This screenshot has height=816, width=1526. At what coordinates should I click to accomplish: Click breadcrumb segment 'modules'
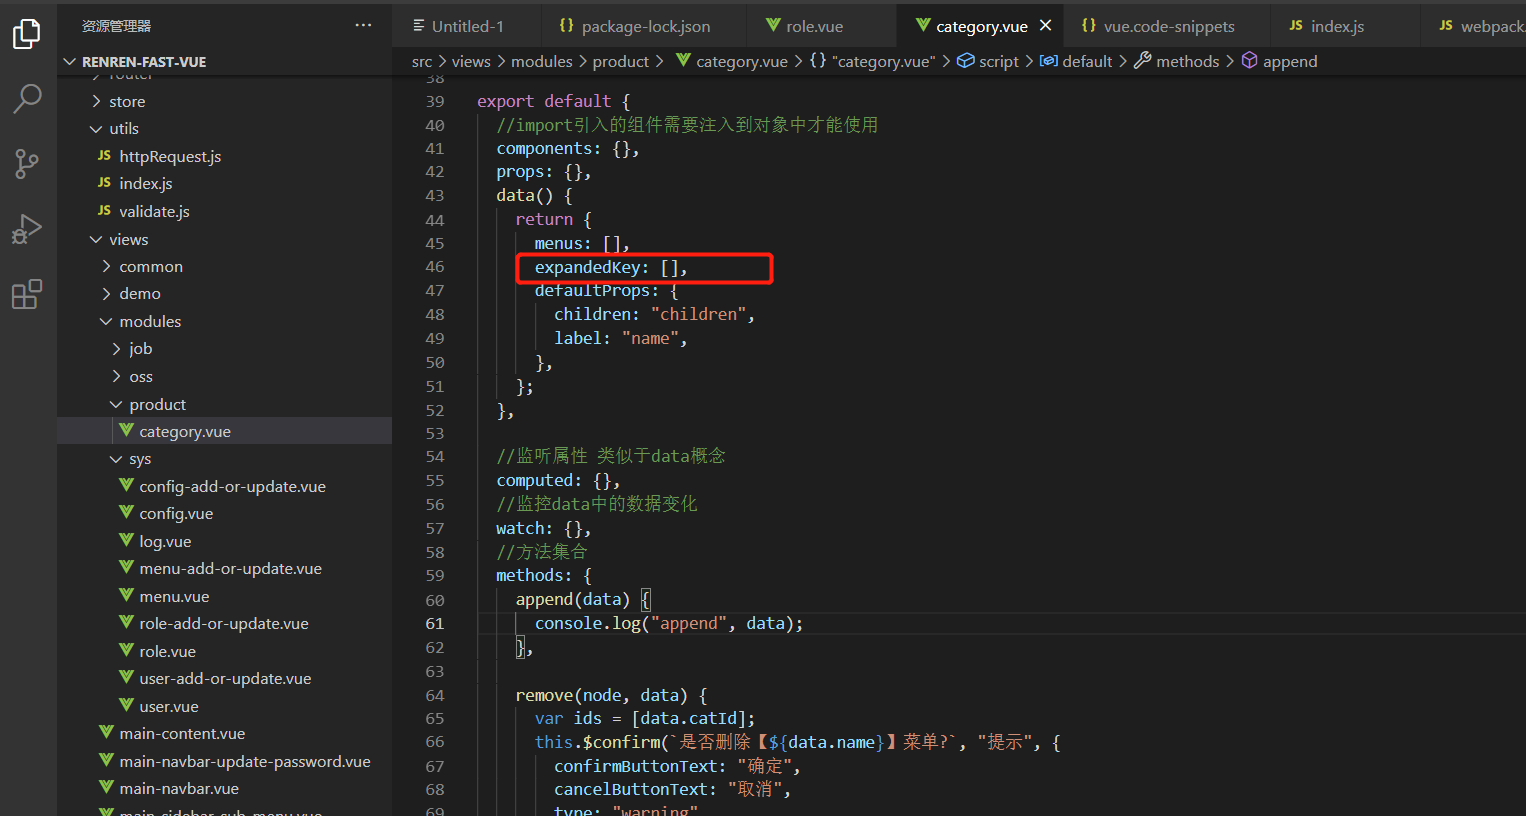coord(542,62)
